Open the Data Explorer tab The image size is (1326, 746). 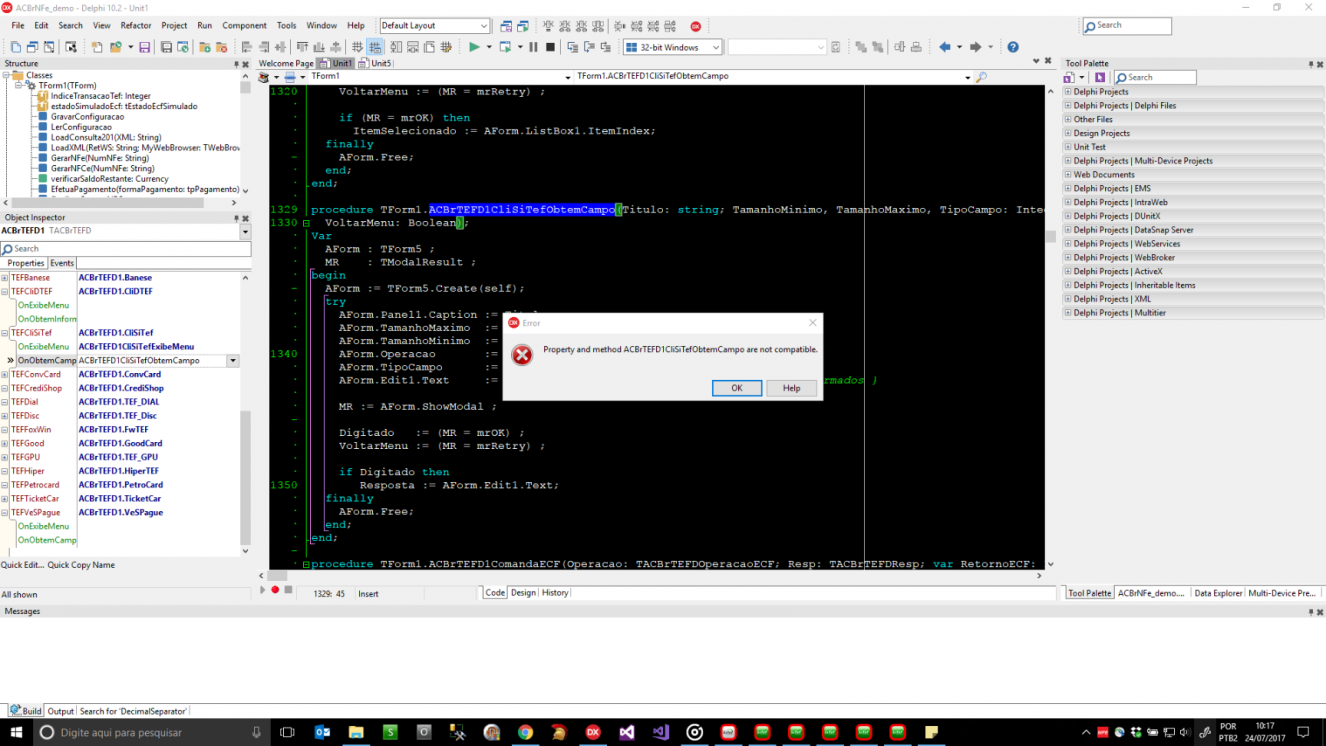click(1218, 593)
